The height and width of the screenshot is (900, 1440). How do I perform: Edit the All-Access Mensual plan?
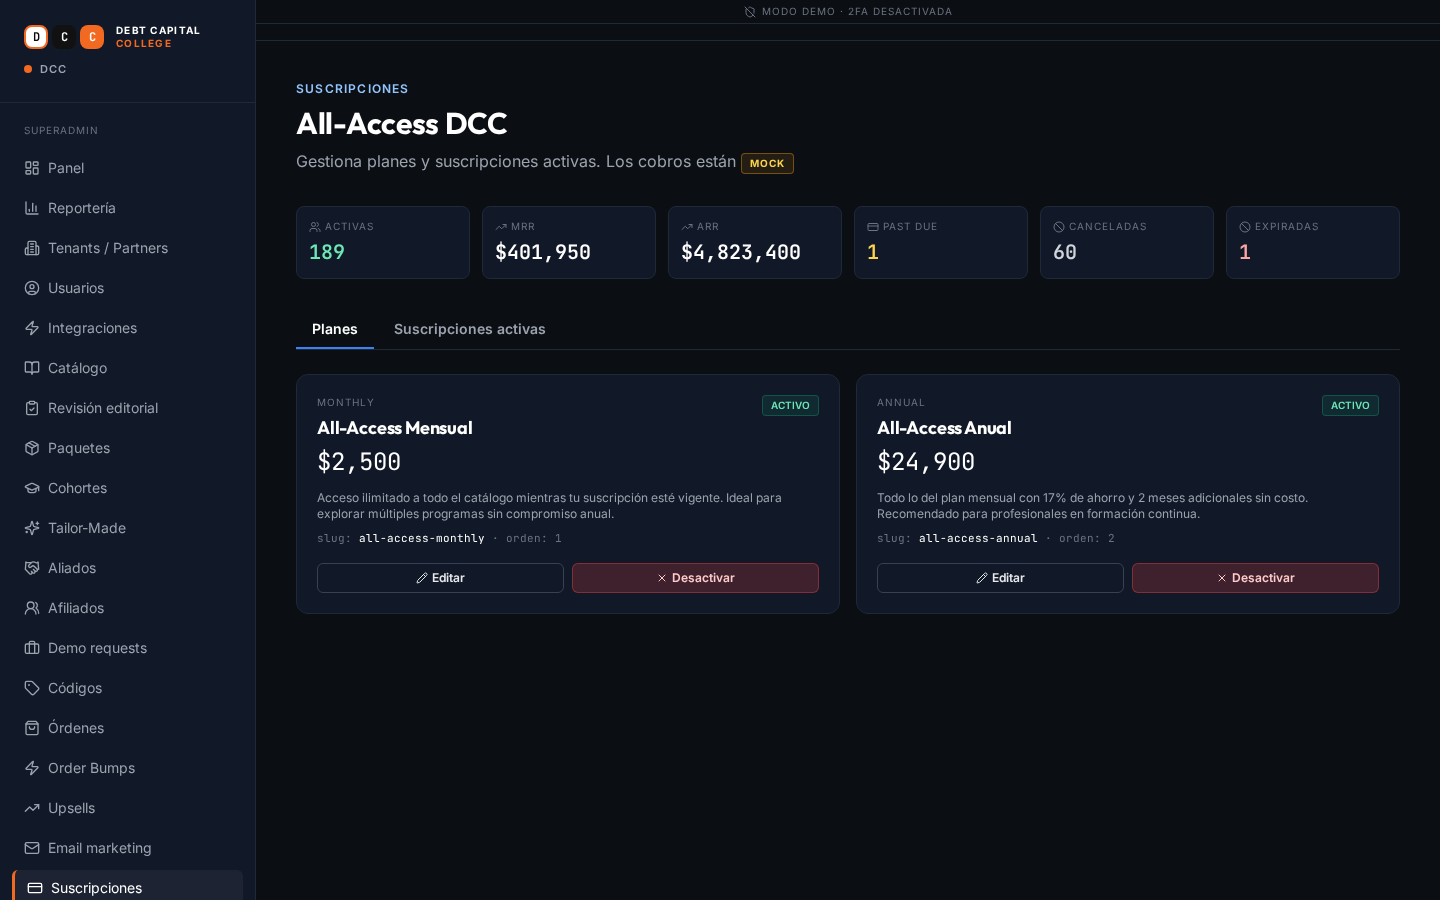(440, 578)
